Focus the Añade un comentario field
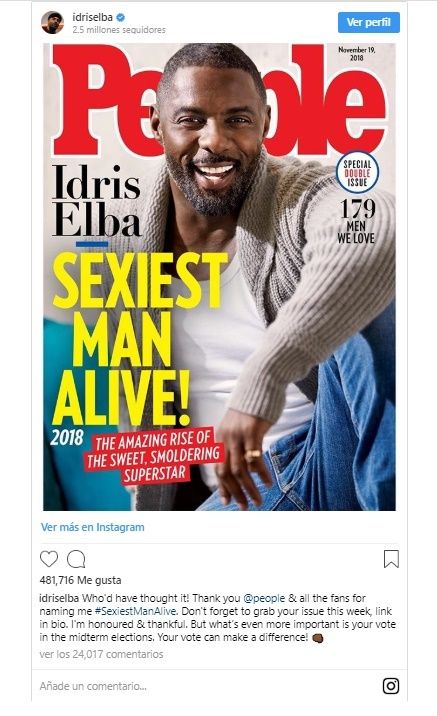437x716 pixels. (205, 686)
